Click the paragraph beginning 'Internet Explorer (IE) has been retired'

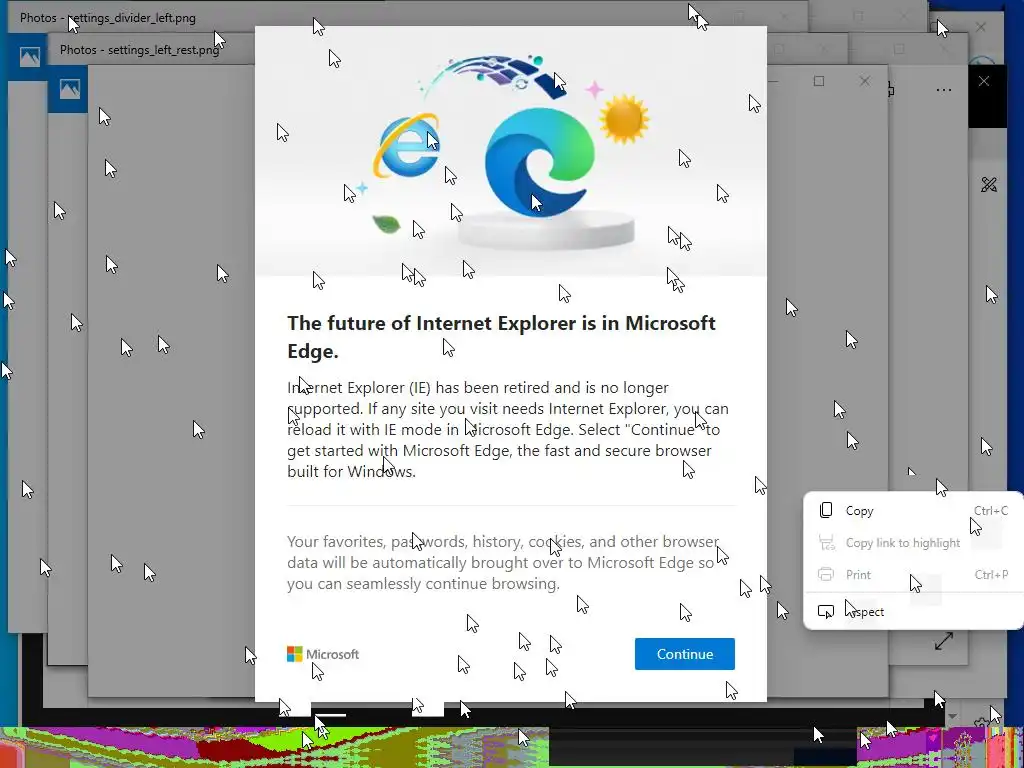coord(508,429)
